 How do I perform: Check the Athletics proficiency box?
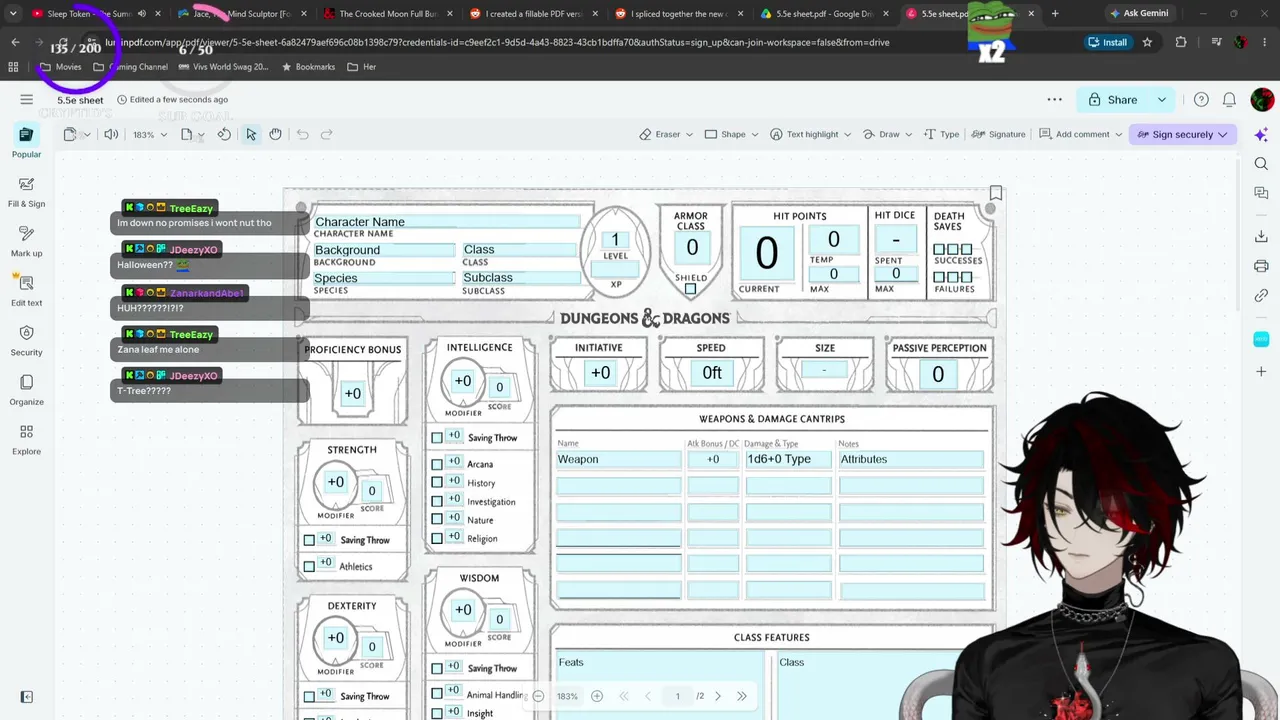(x=309, y=566)
